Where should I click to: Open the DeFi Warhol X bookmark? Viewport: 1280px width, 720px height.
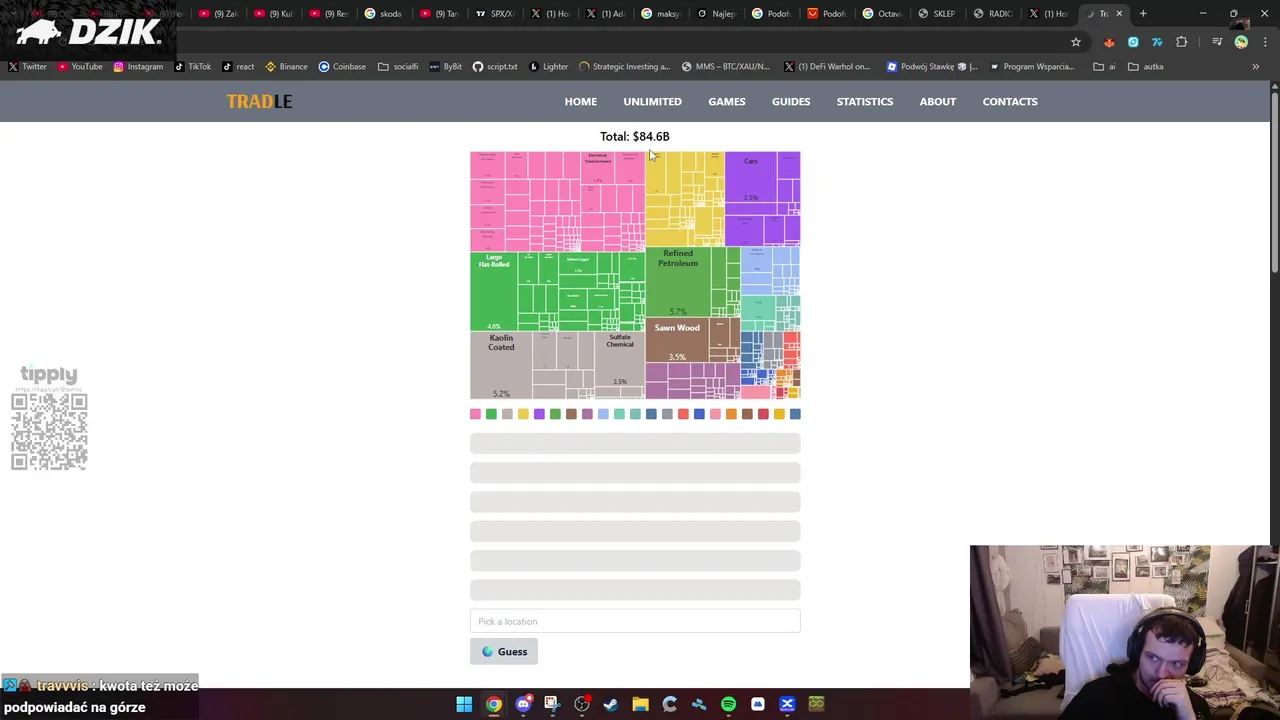pos(827,67)
